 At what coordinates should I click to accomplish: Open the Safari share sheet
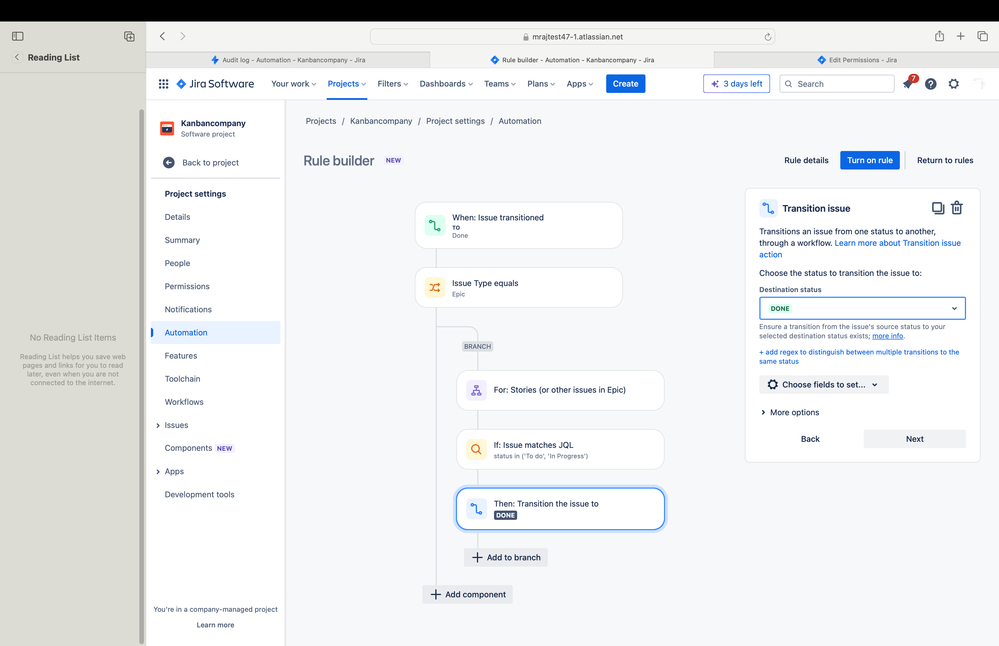tap(939, 36)
